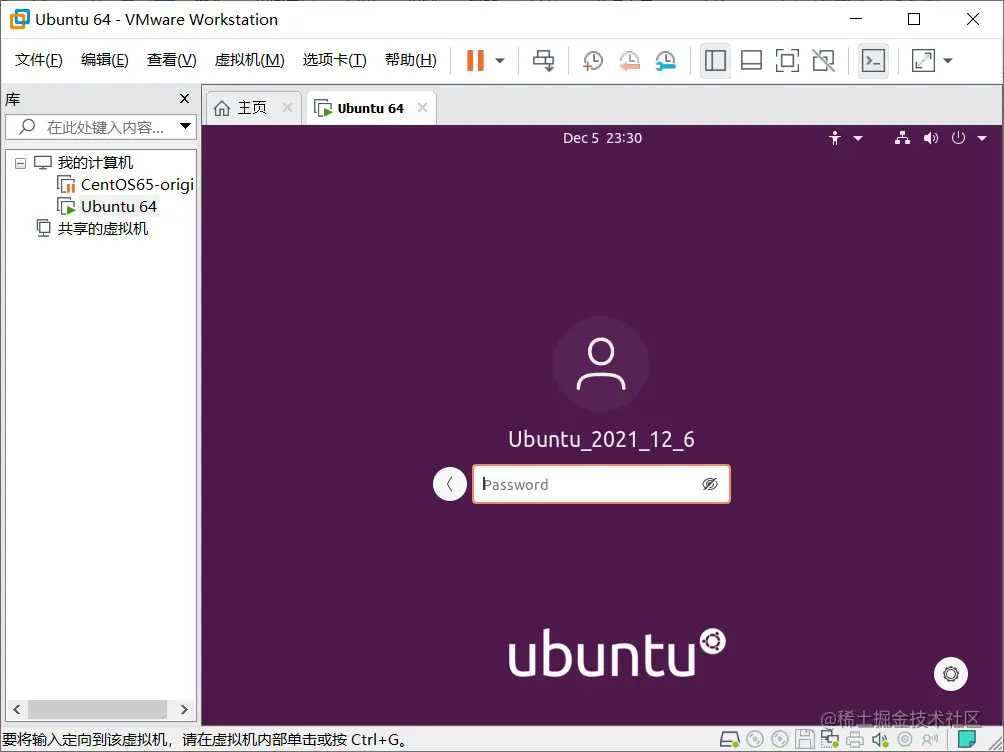
Task: Click the USB camera device status icon
Action: point(905,740)
